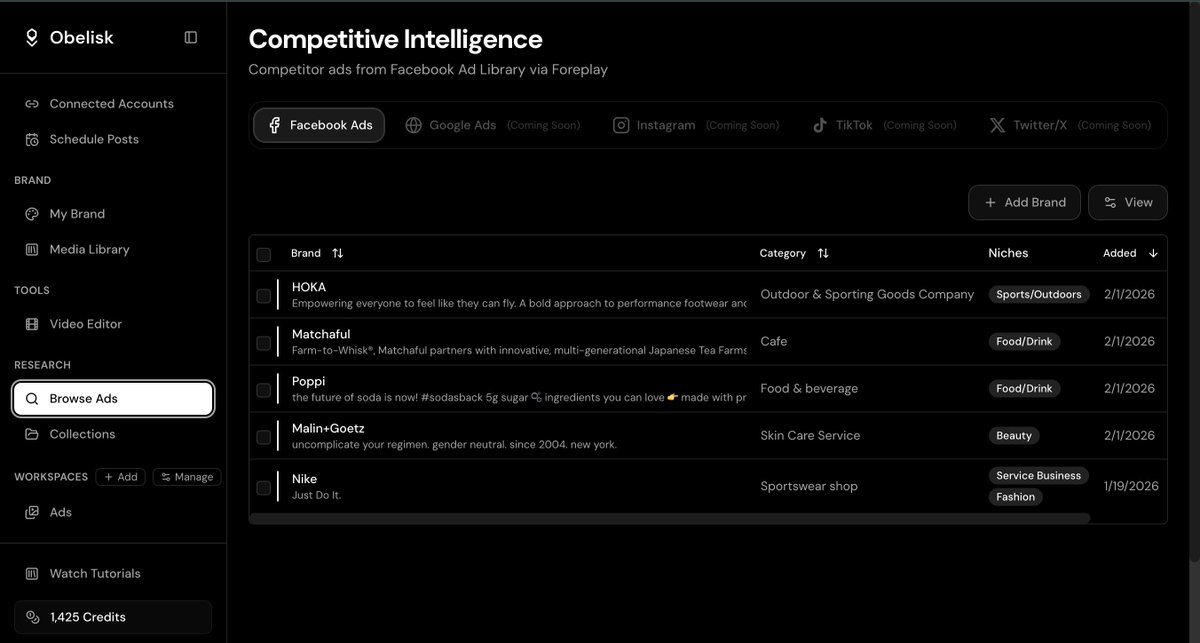Screen dimensions: 1200x643
Task: Click the Schedule Posts calendar icon
Action: tap(32, 139)
